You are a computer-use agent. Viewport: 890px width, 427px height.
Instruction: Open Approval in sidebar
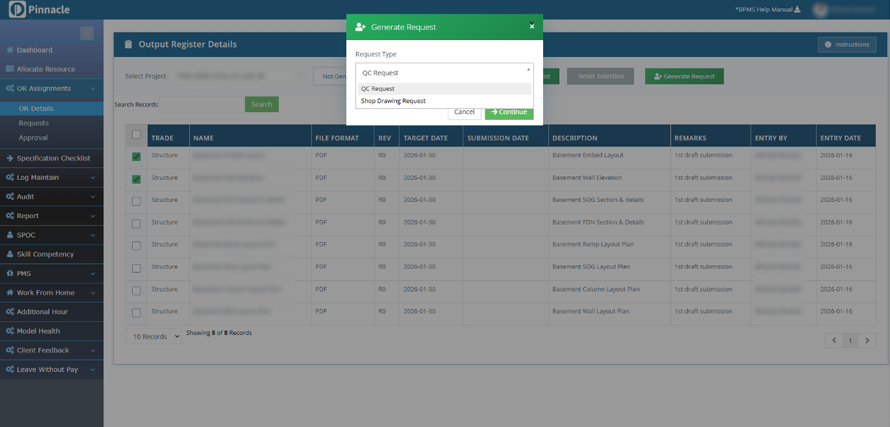pos(33,138)
